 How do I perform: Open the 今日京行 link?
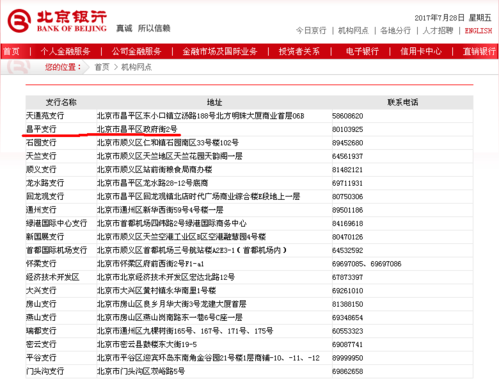[311, 31]
